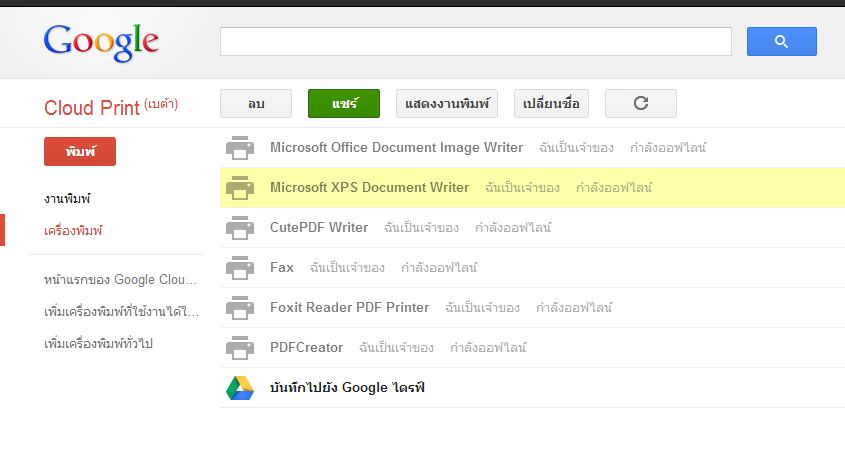Click เปลี่ยนชื่อ to rename the printer
This screenshot has width=845, height=469.
(551, 104)
